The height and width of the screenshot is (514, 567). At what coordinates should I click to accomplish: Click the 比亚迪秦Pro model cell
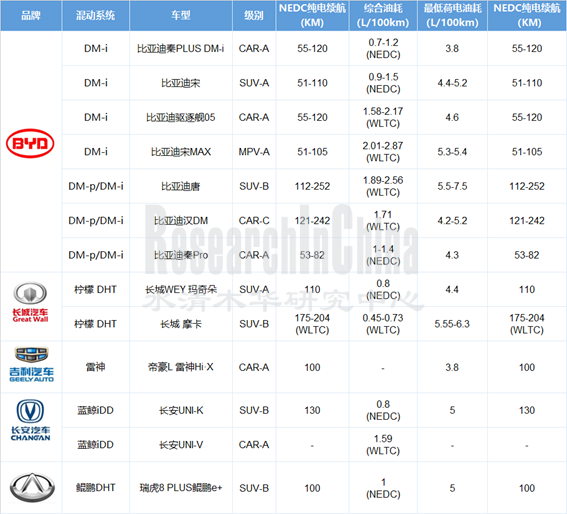[x=180, y=255]
